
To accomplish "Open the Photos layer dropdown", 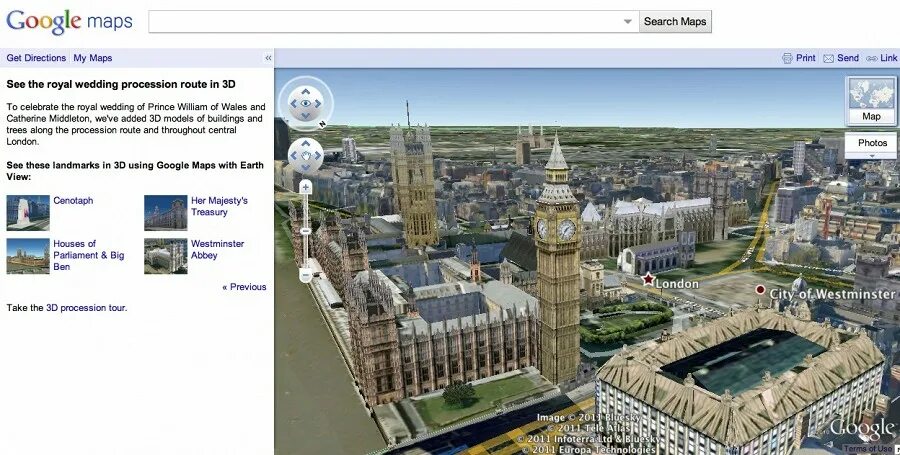I will 872,146.
